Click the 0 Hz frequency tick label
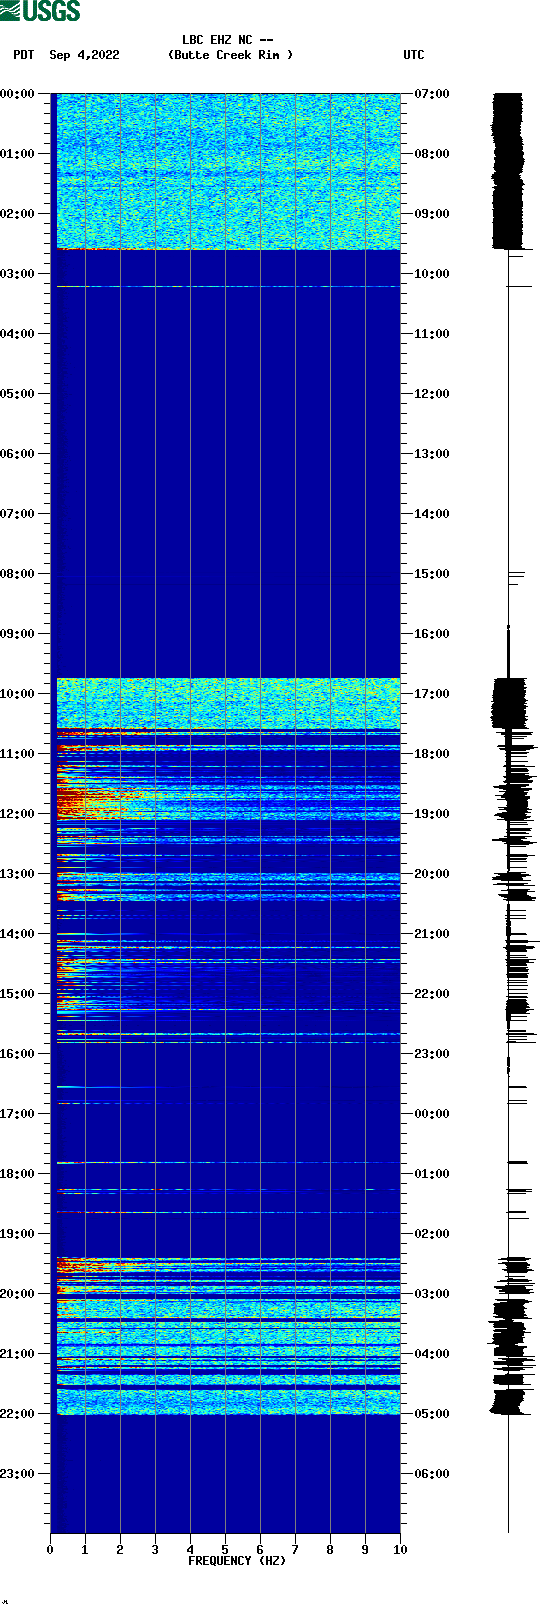The width and height of the screenshot is (552, 1613). (50, 1550)
